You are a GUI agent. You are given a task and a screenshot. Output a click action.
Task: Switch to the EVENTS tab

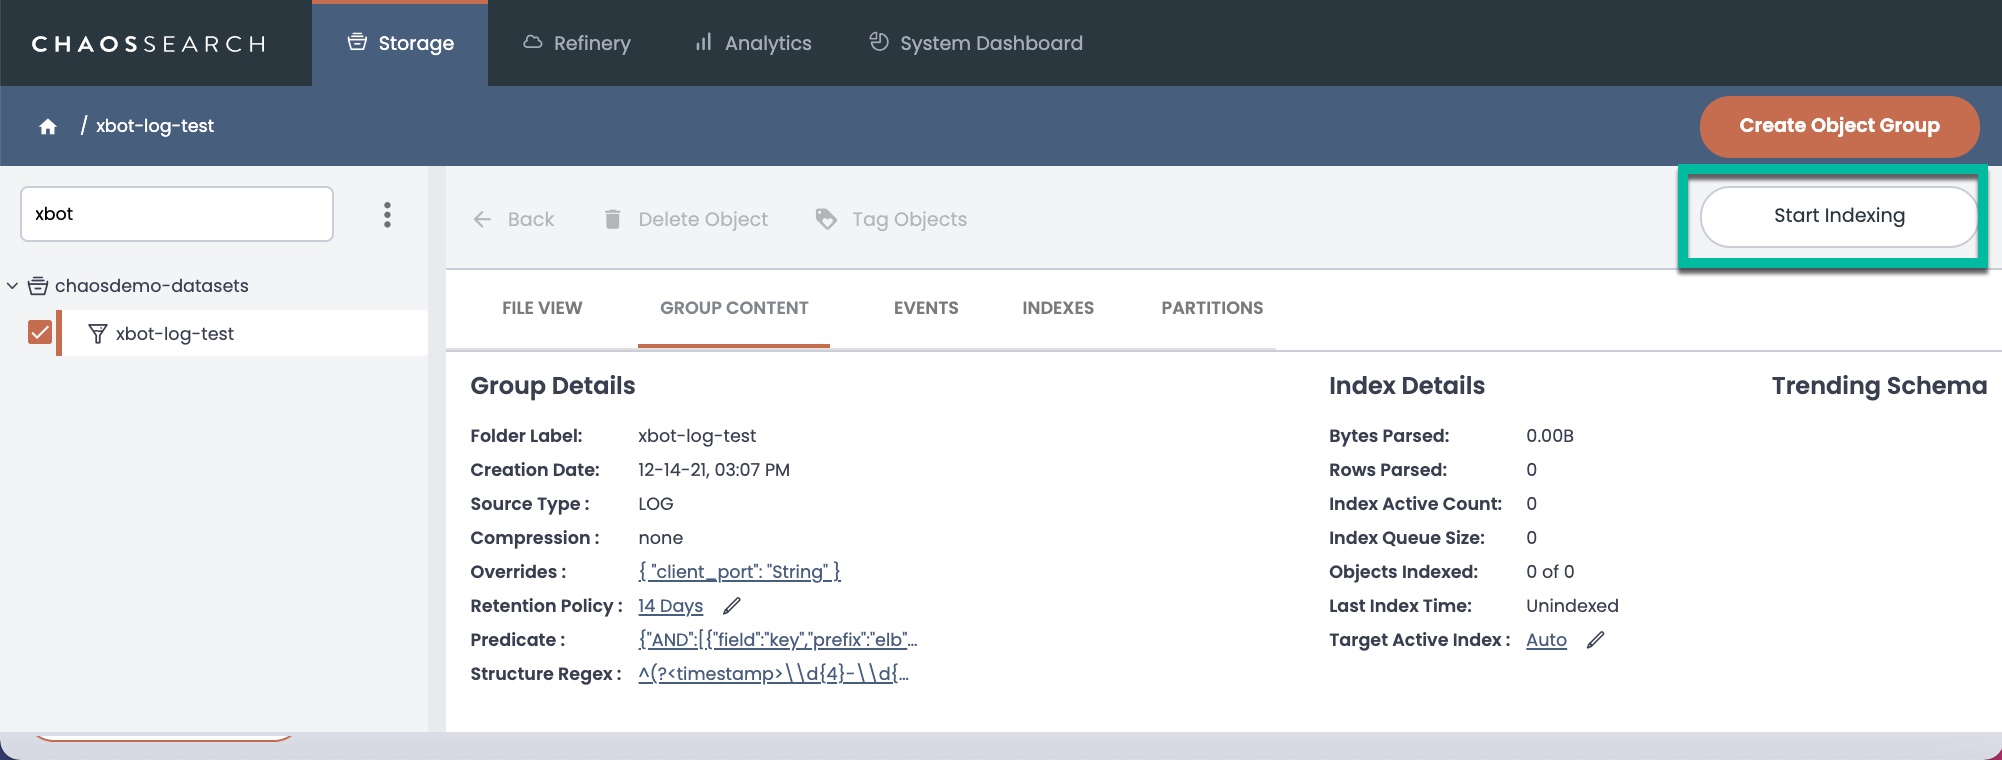click(926, 308)
